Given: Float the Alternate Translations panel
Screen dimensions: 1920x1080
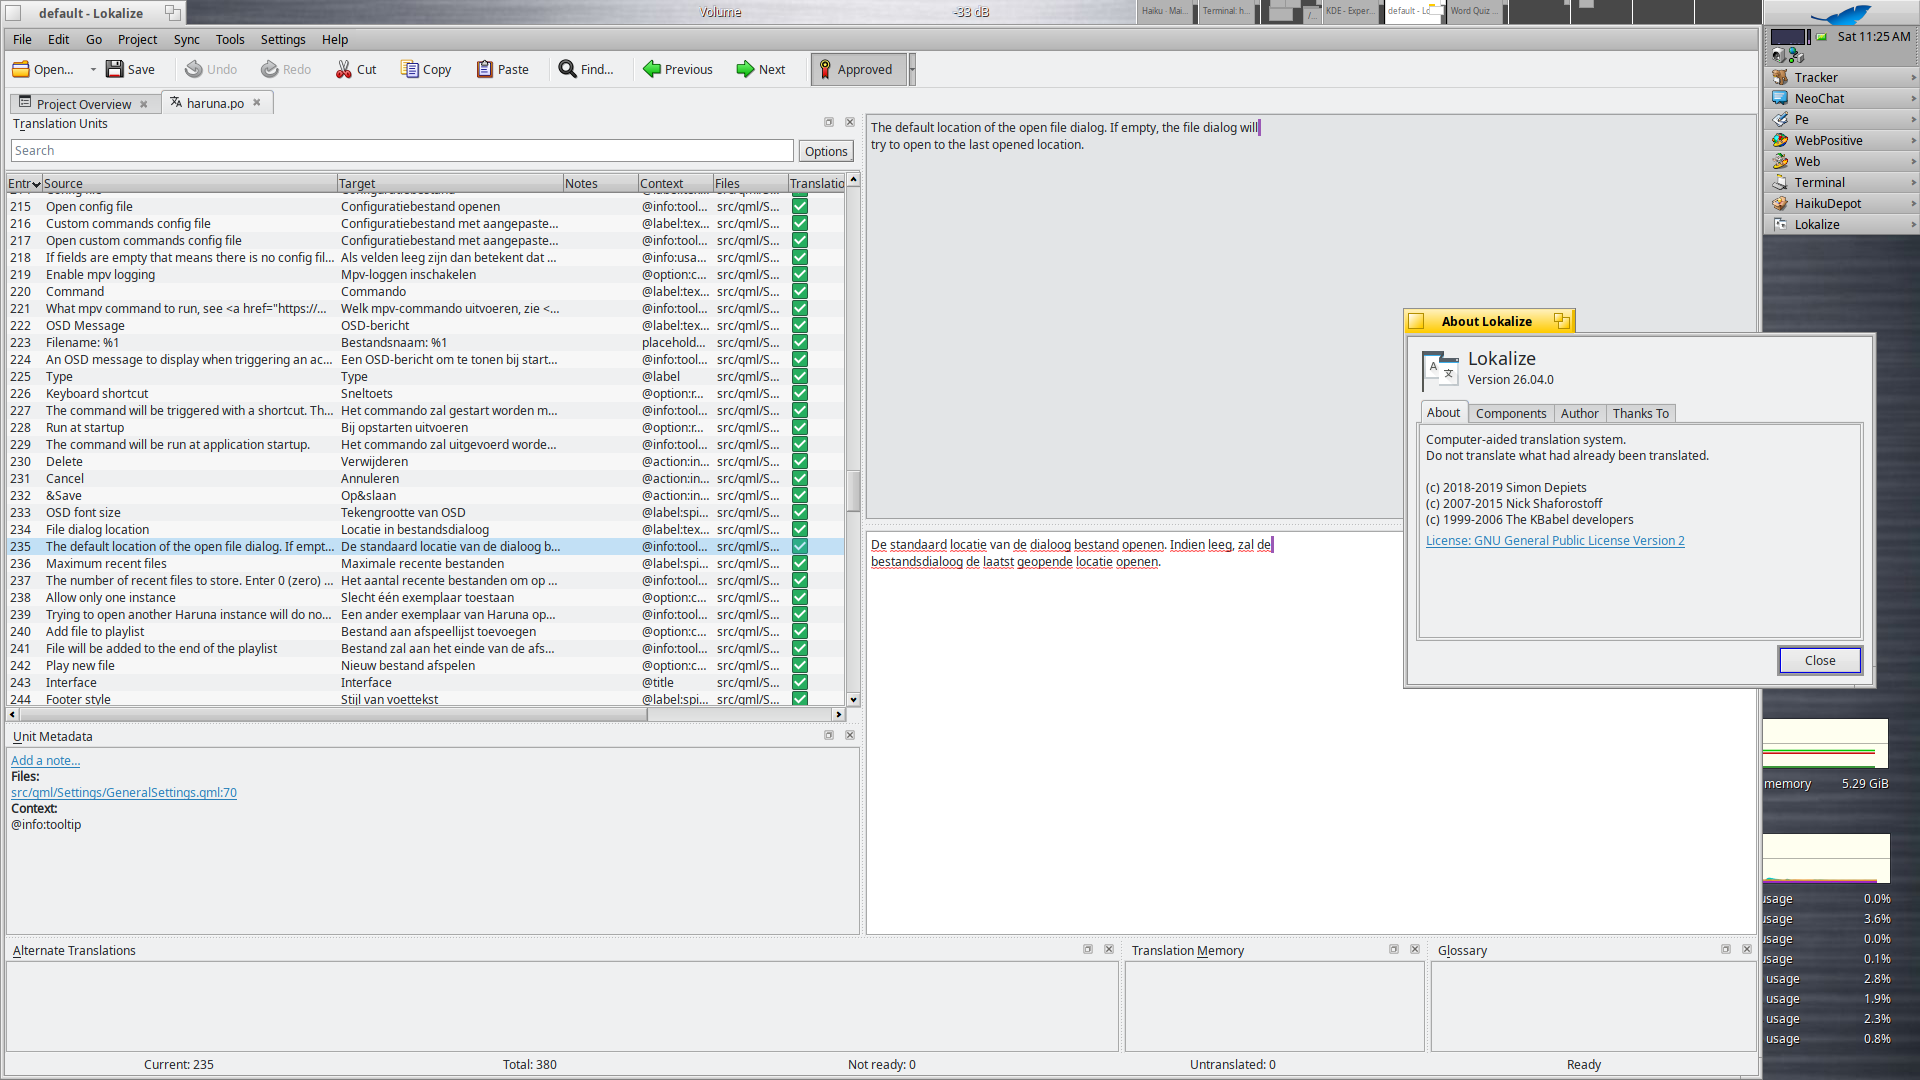Looking at the screenshot, I should coord(1088,950).
